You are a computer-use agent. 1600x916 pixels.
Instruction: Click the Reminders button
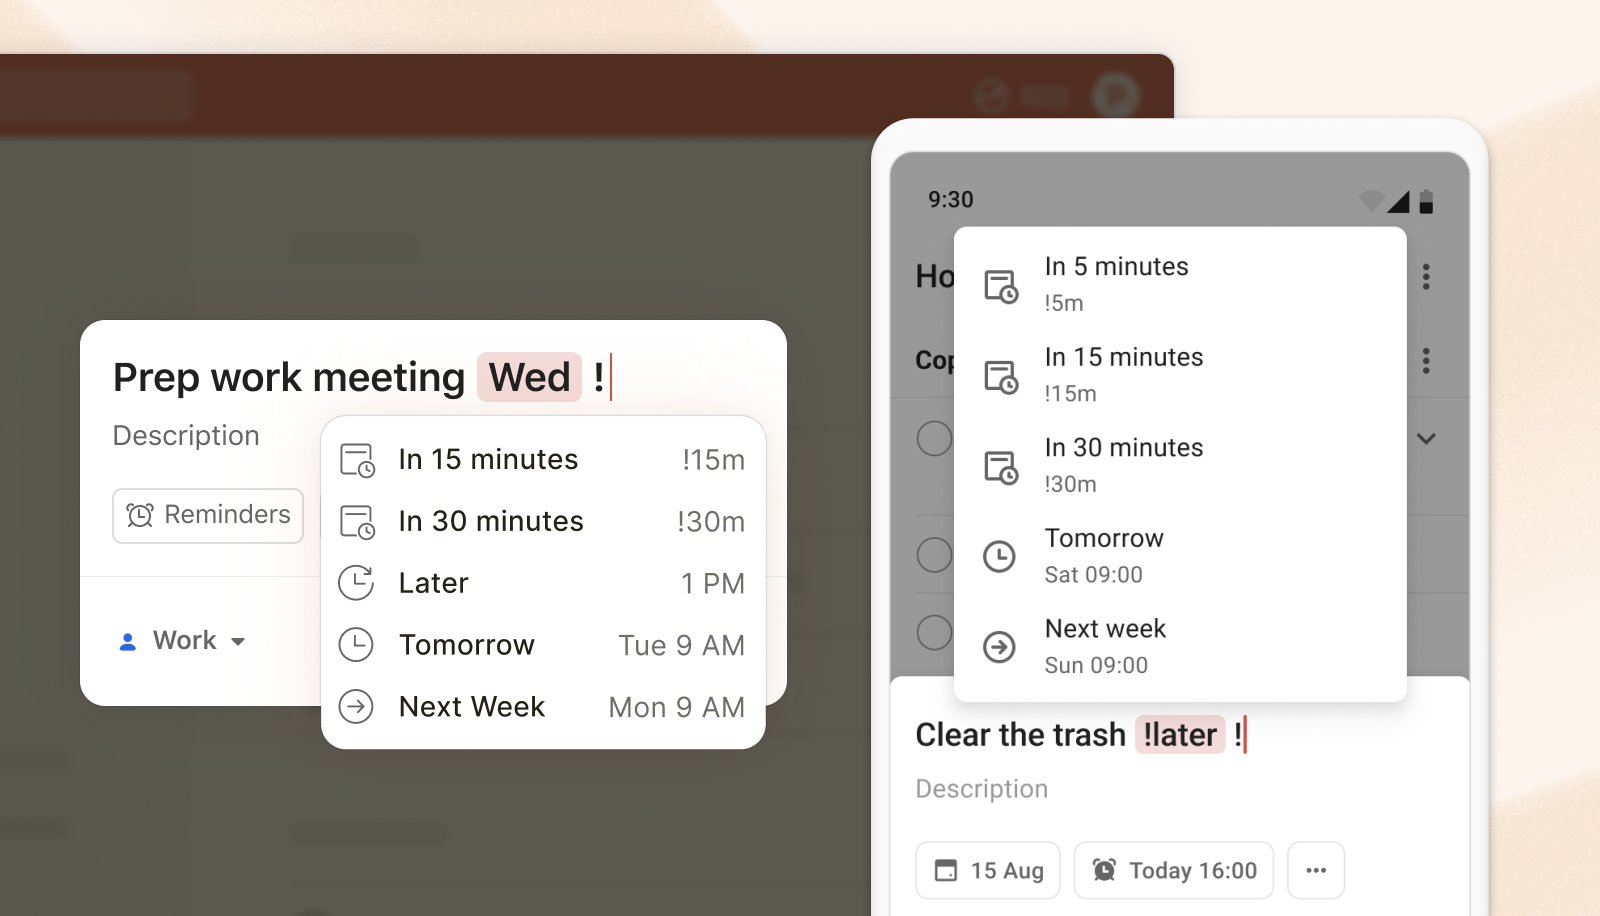coord(207,515)
